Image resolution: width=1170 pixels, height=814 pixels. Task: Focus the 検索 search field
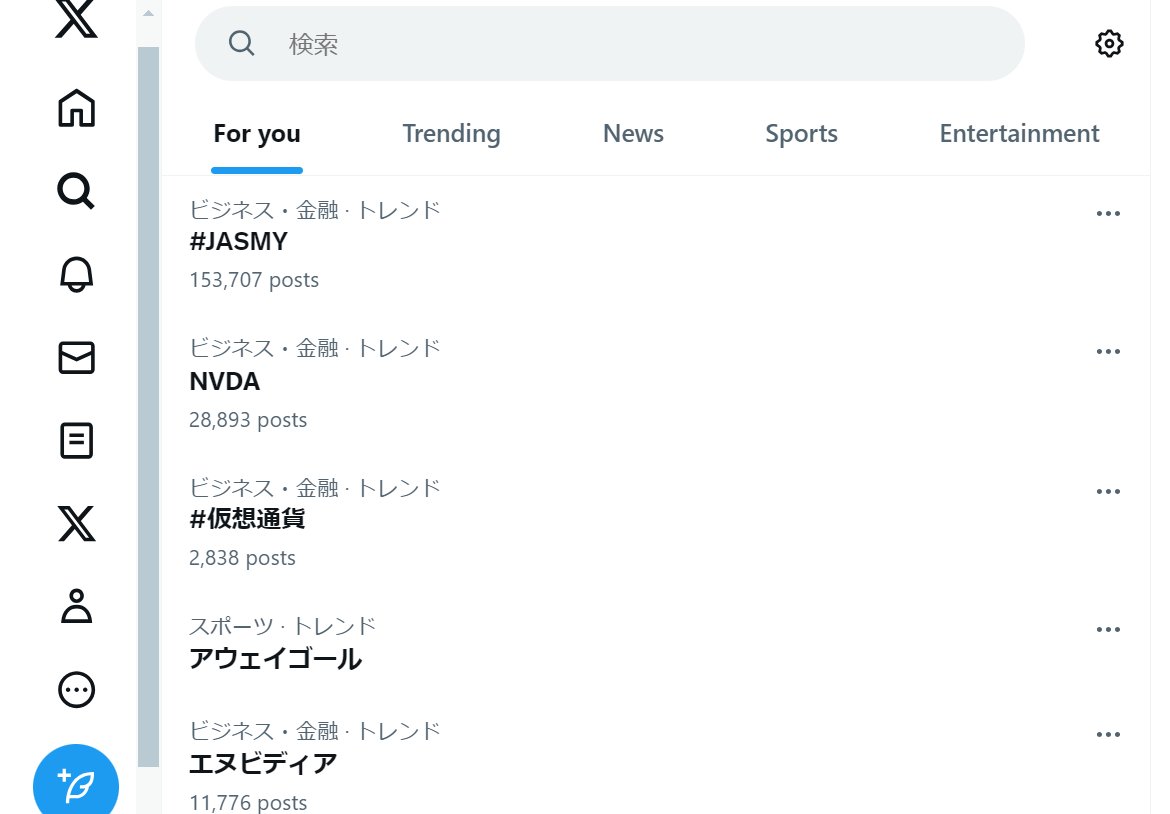coord(610,43)
